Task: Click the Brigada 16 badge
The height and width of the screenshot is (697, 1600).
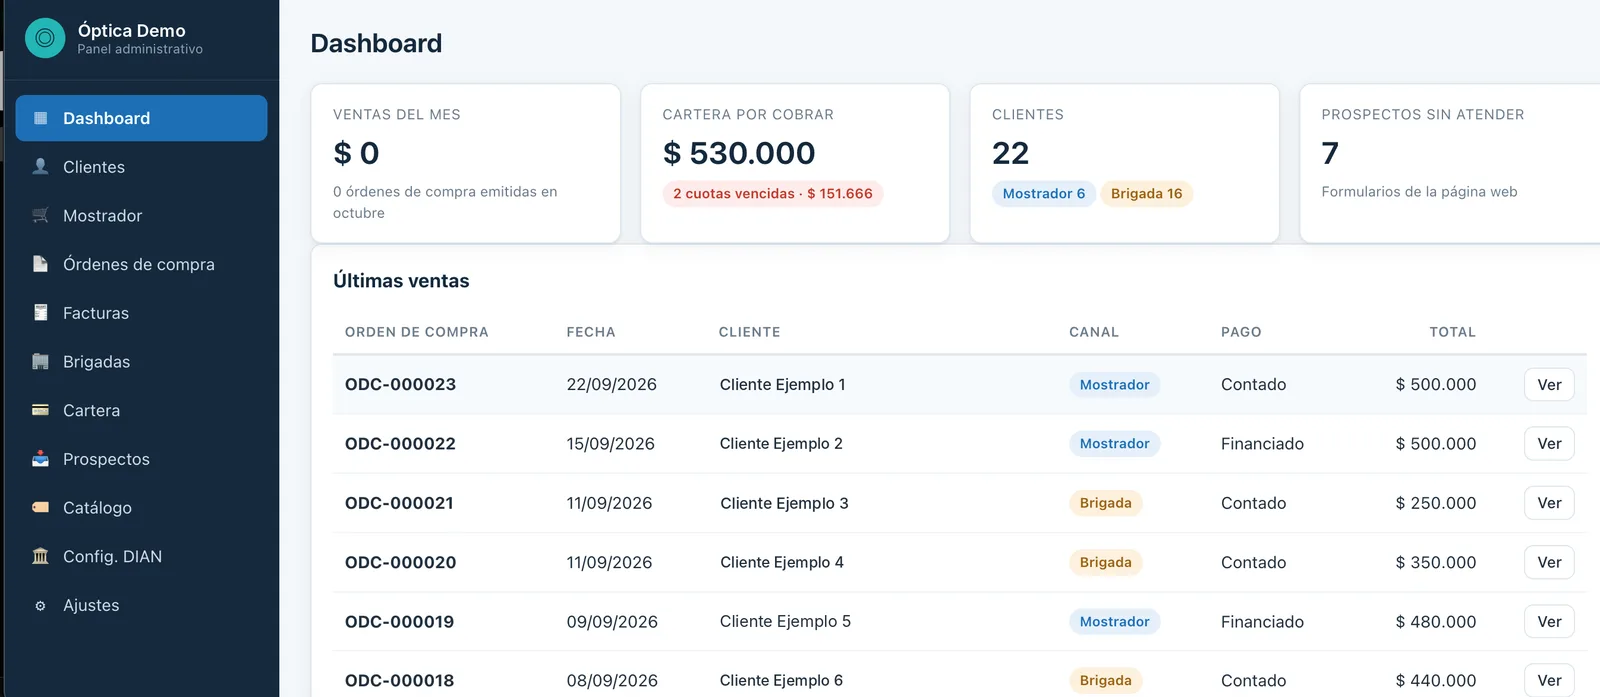Action: coord(1147,194)
